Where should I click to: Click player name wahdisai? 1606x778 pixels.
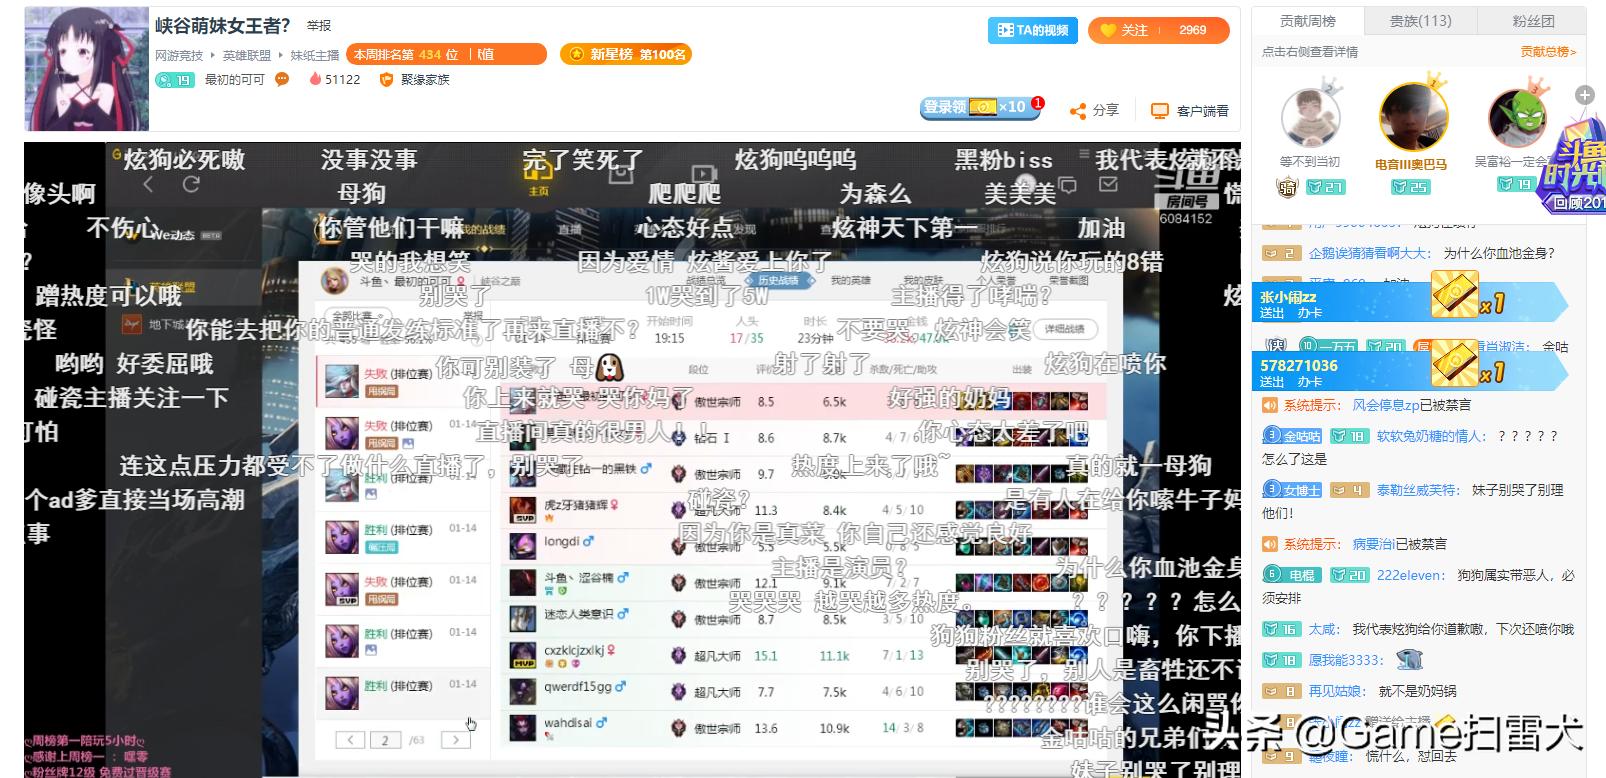568,723
